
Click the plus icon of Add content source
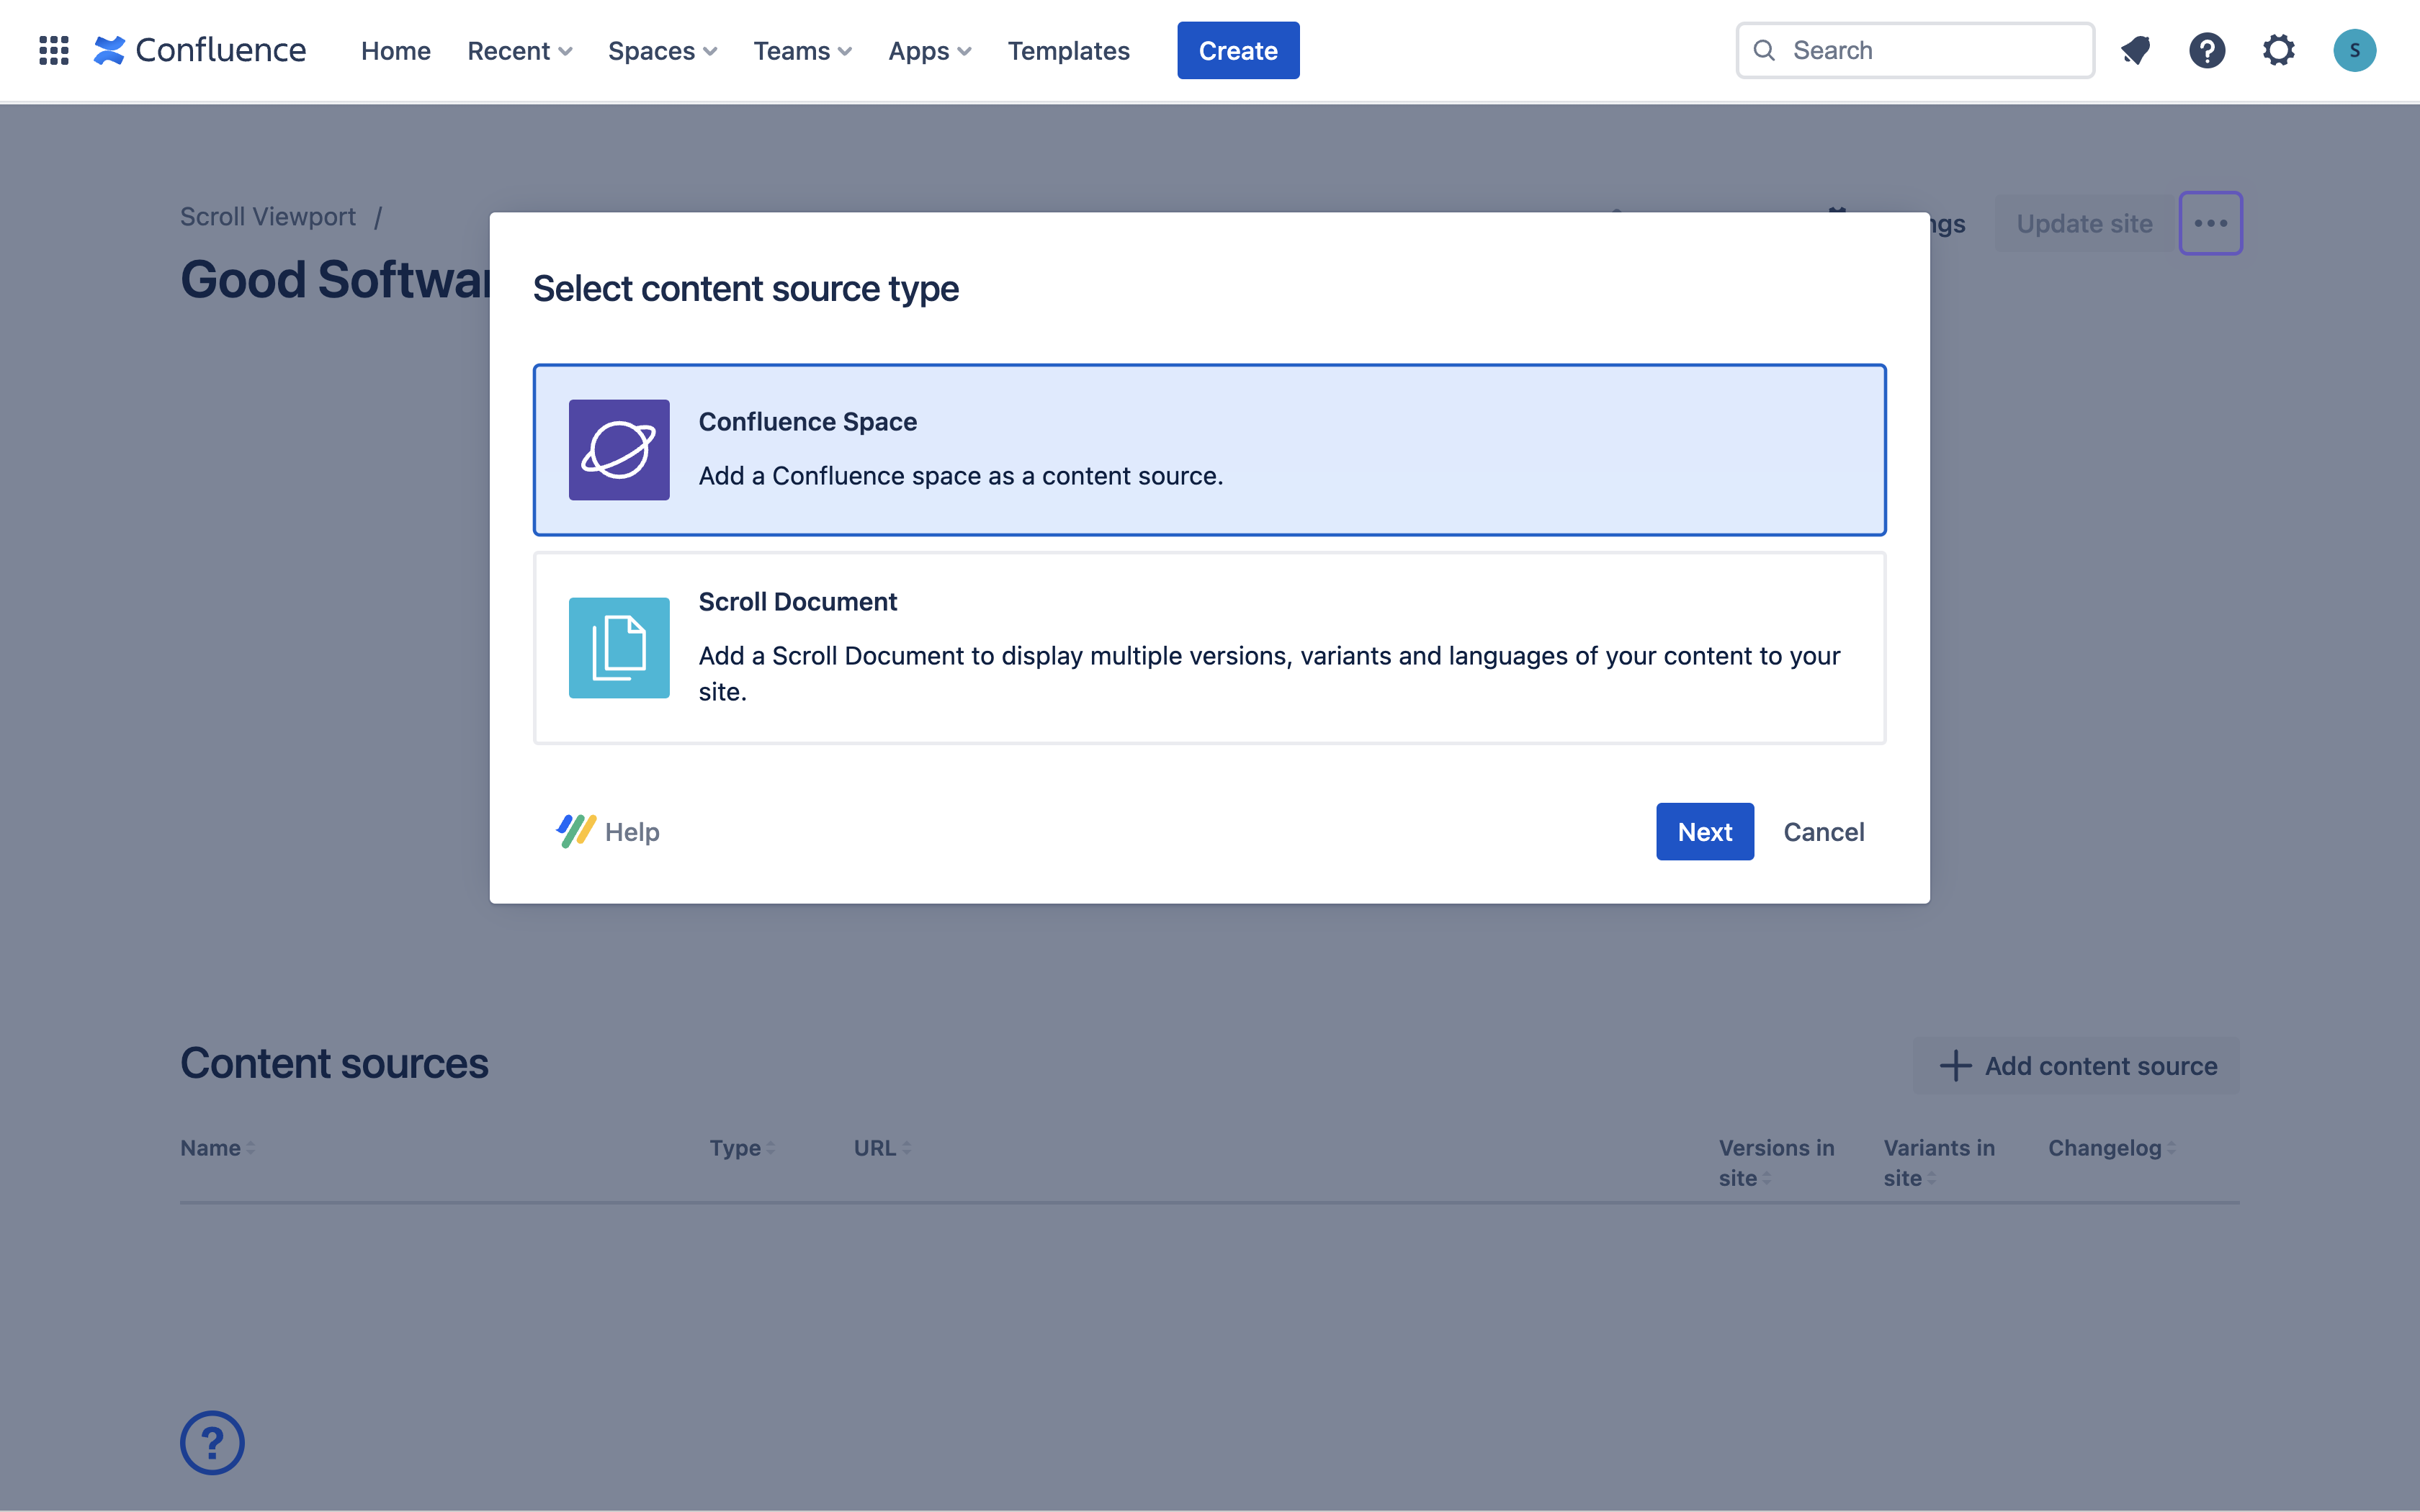coord(1955,1066)
